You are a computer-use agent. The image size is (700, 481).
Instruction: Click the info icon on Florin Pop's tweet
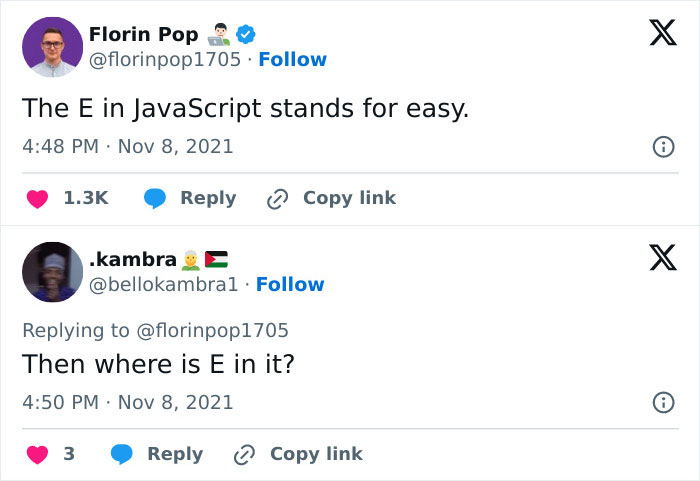pyautogui.click(x=662, y=147)
